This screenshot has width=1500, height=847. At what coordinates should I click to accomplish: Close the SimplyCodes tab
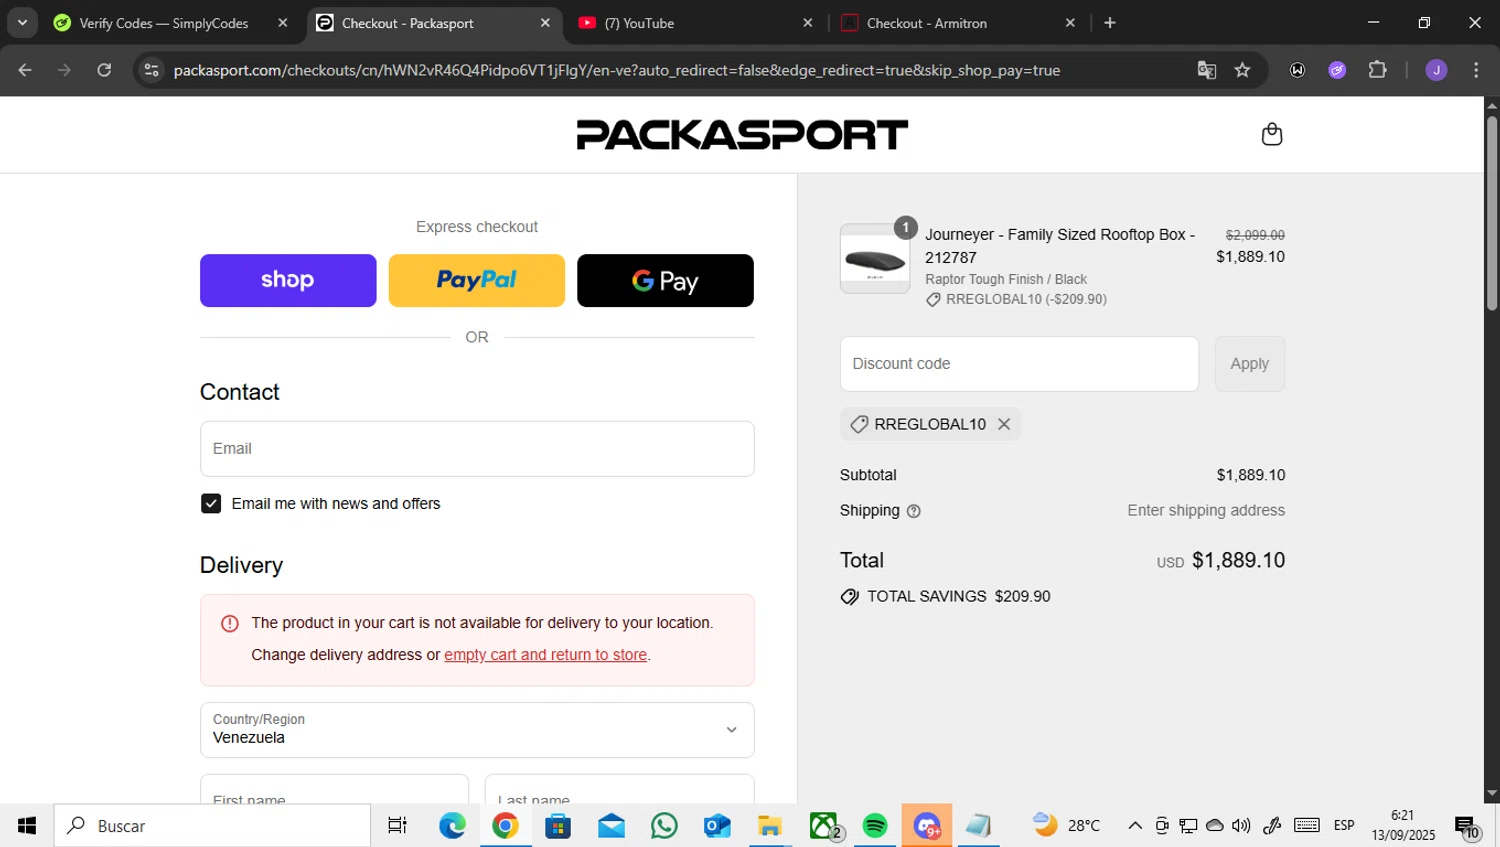[x=283, y=23]
